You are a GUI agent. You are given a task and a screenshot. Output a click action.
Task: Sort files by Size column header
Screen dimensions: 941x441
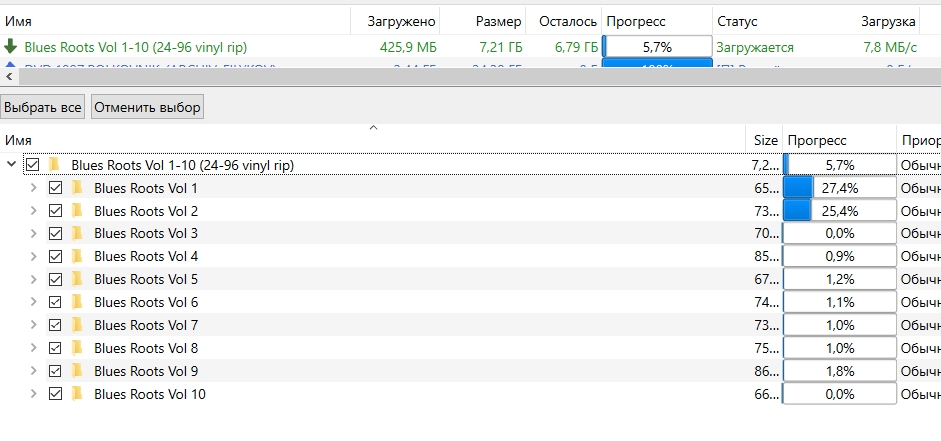(765, 140)
